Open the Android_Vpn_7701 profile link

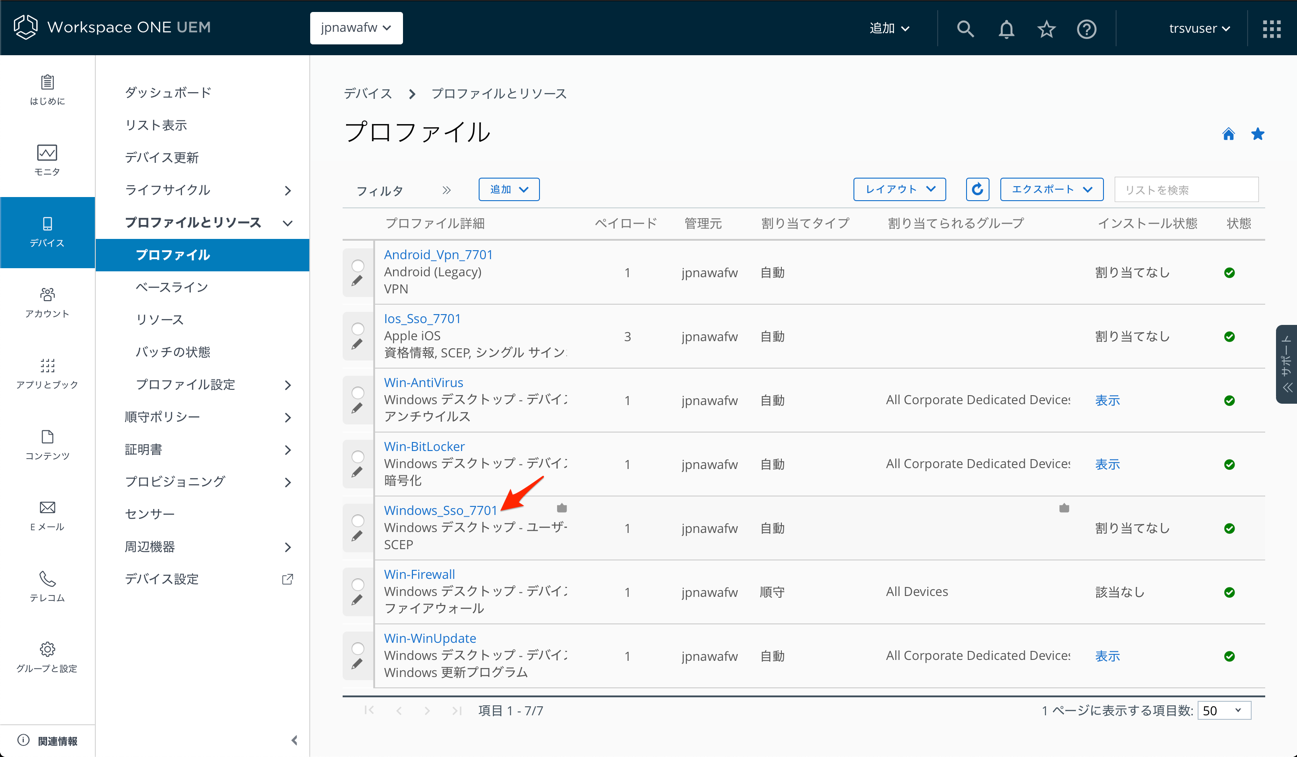[x=439, y=254]
